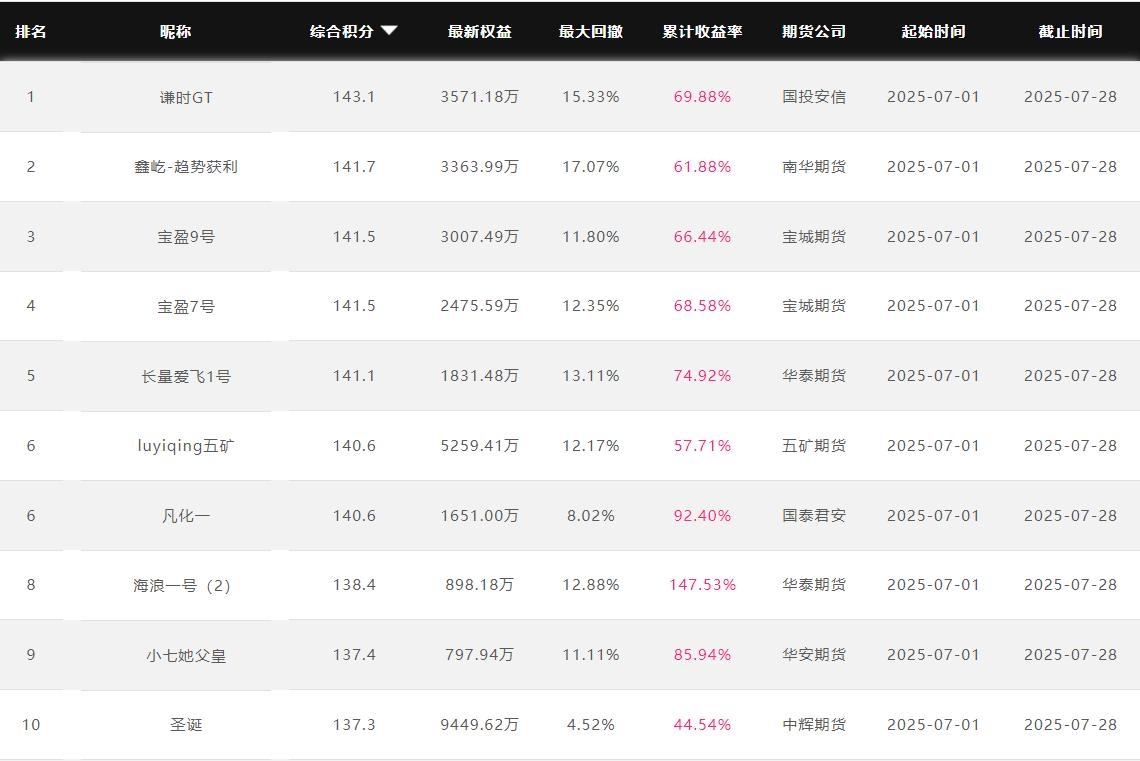Screen dimensions: 1140x761
Task: Click nickname 小七她父皇
Action: (x=186, y=655)
